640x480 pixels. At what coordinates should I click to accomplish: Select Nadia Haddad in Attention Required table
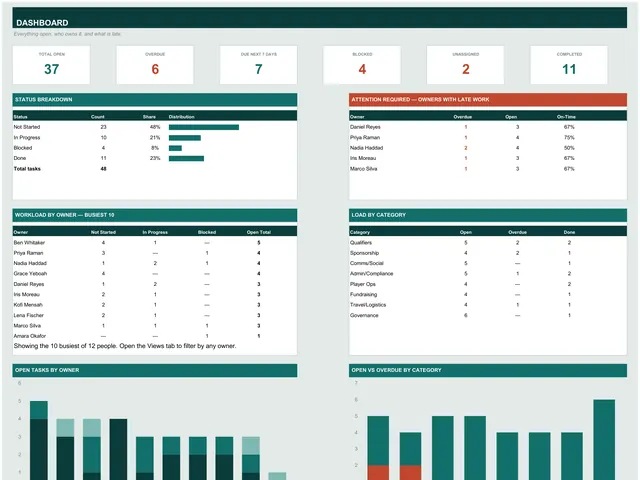367,148
